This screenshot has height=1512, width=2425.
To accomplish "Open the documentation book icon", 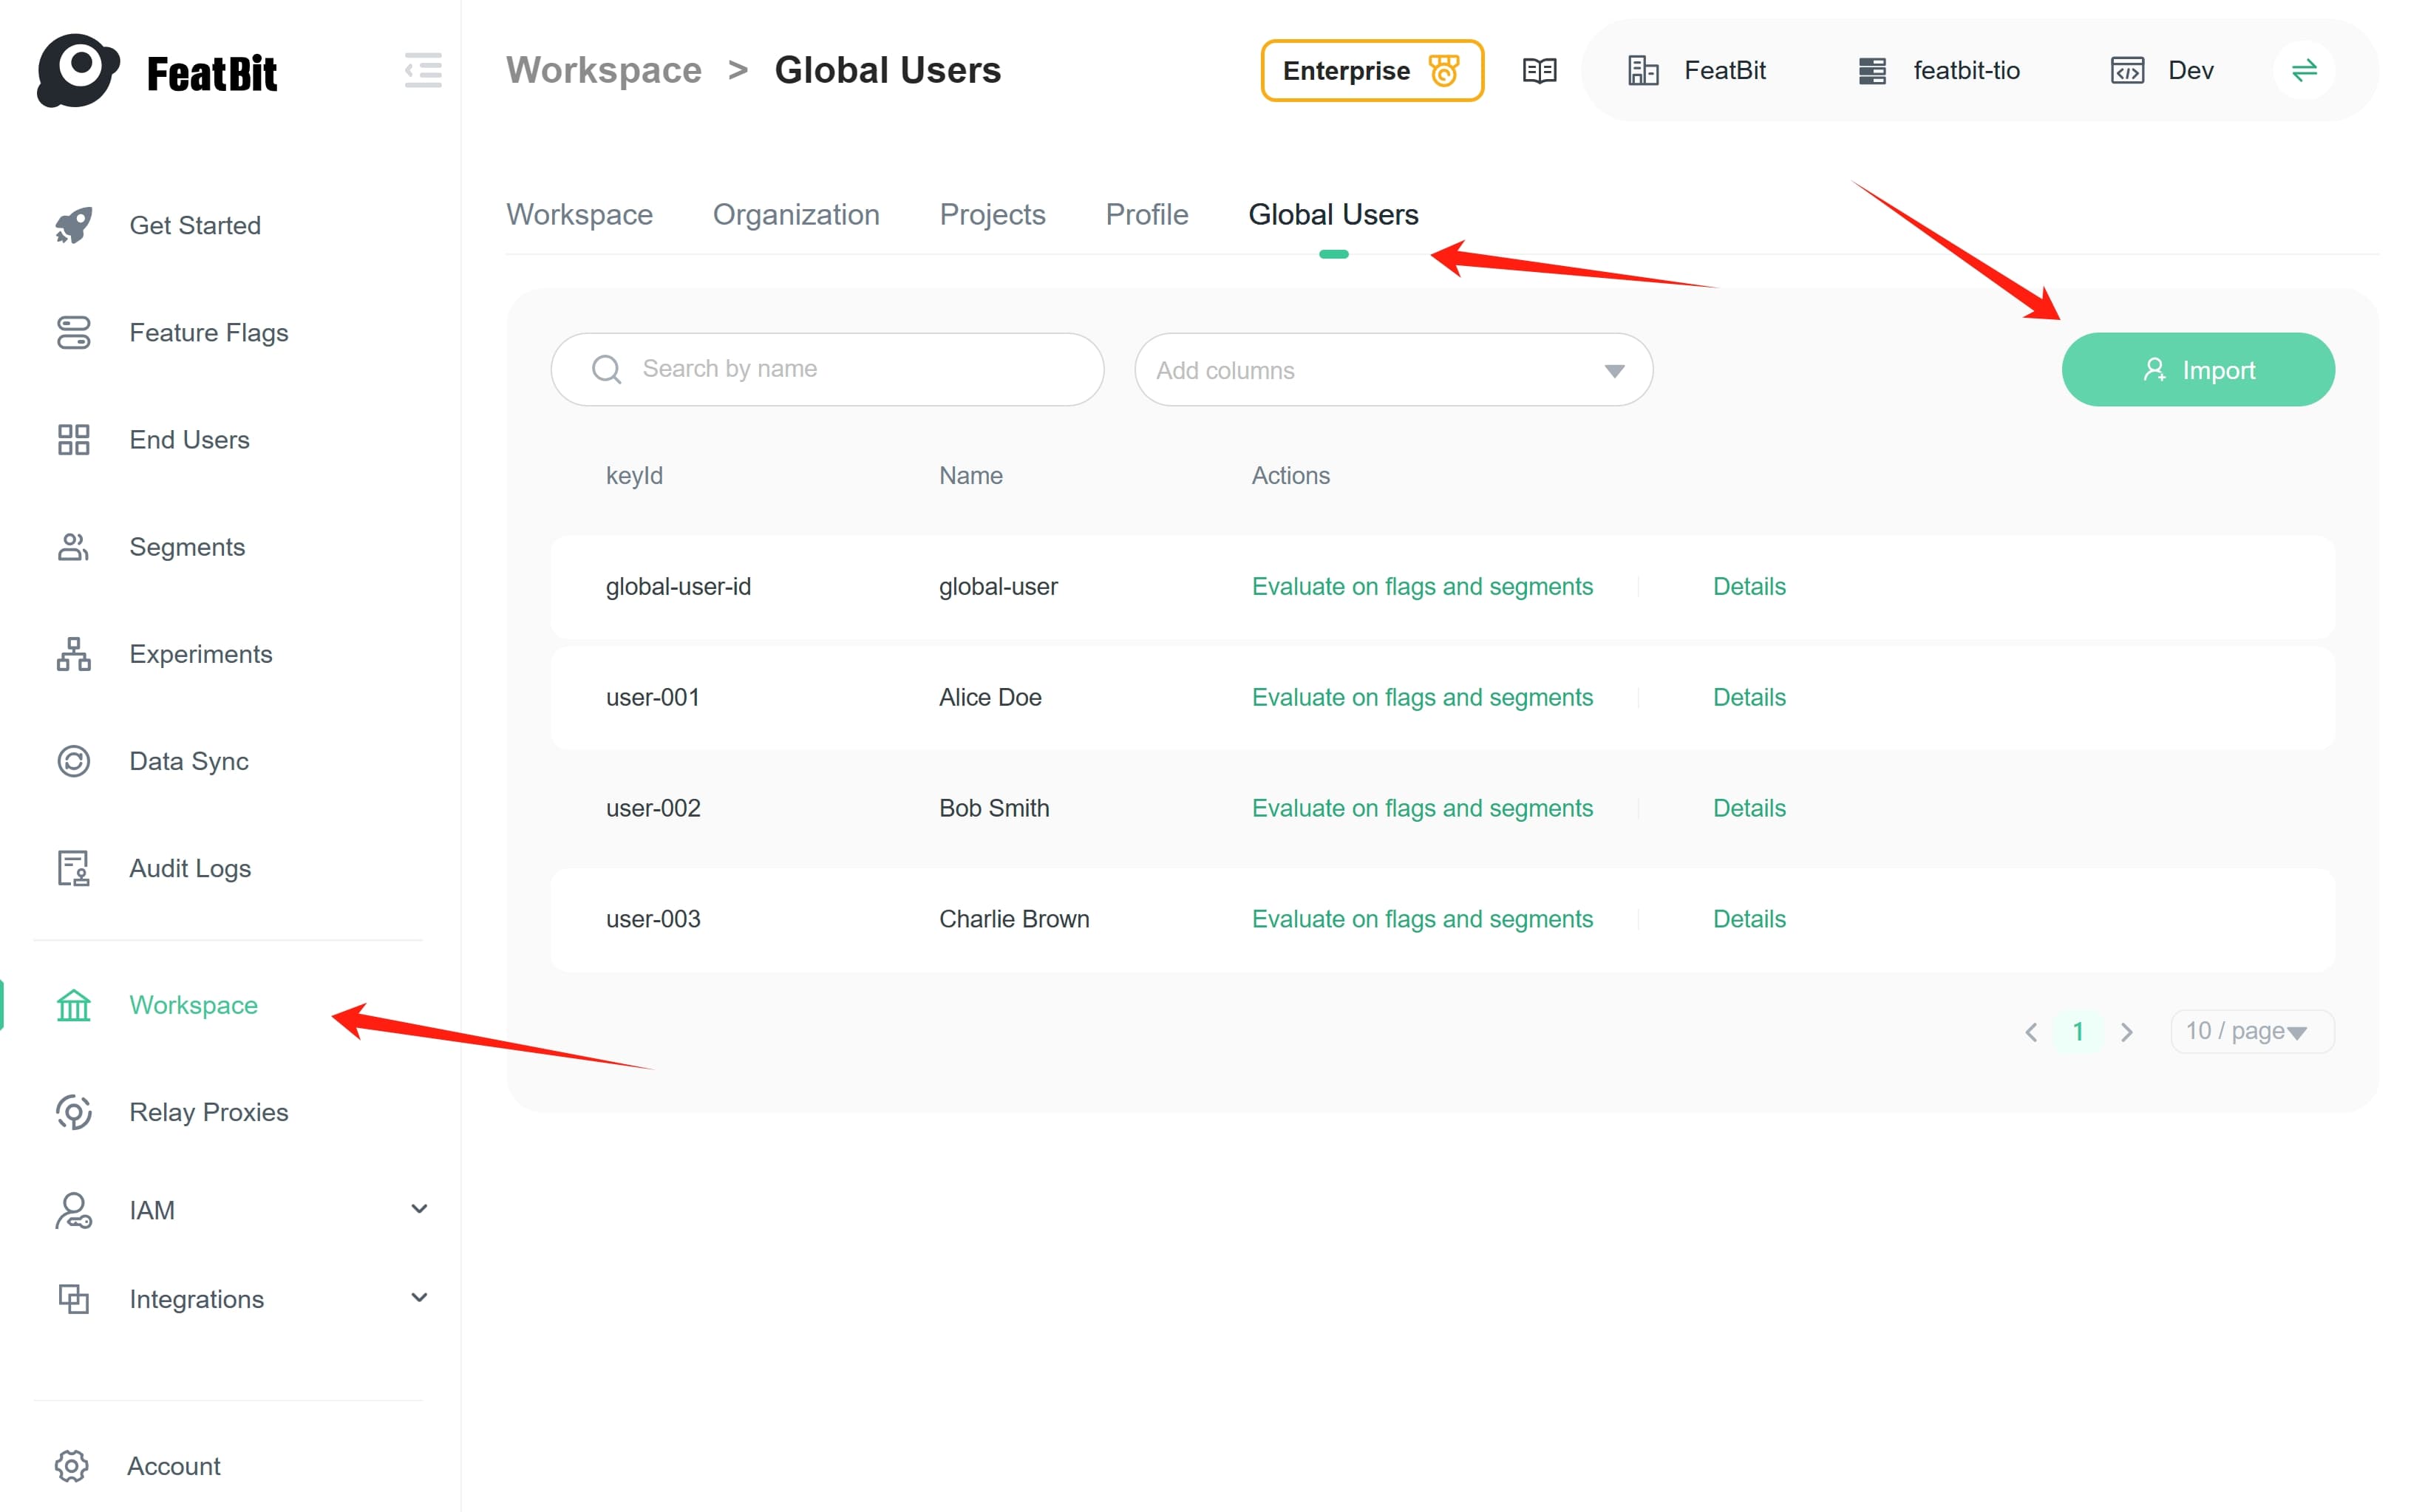I will [x=1539, y=71].
